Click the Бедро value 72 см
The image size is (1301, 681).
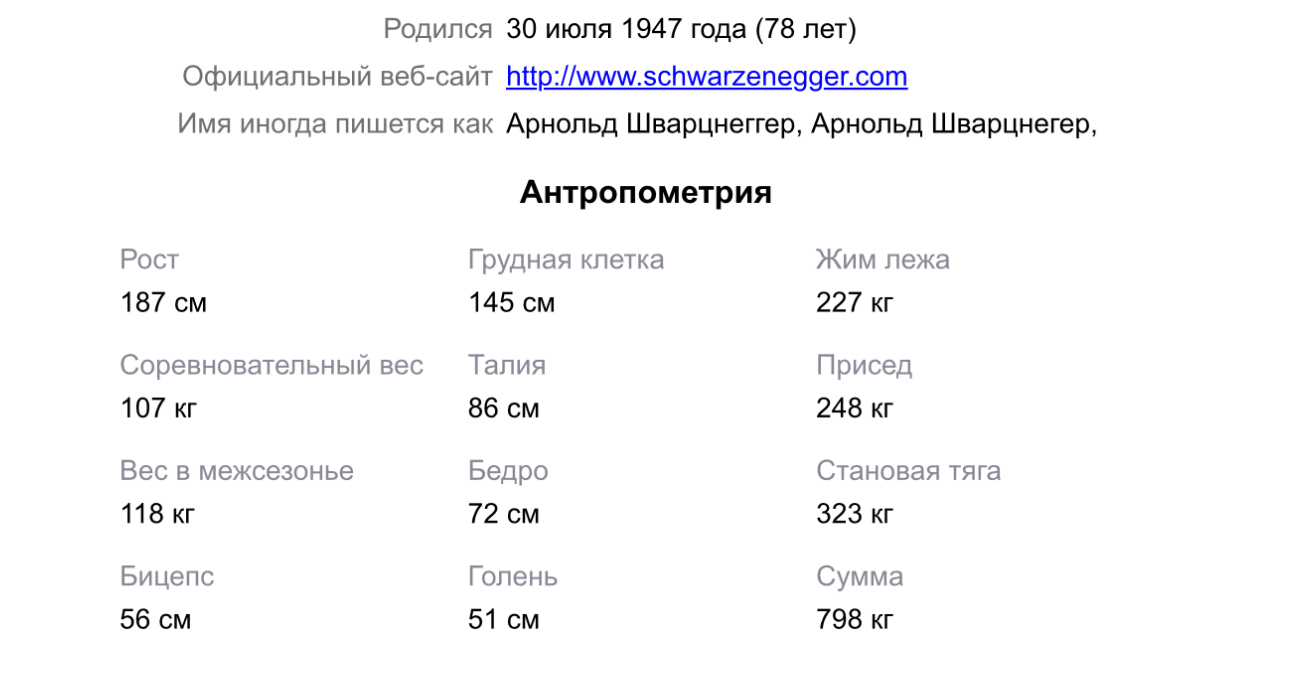(x=503, y=514)
